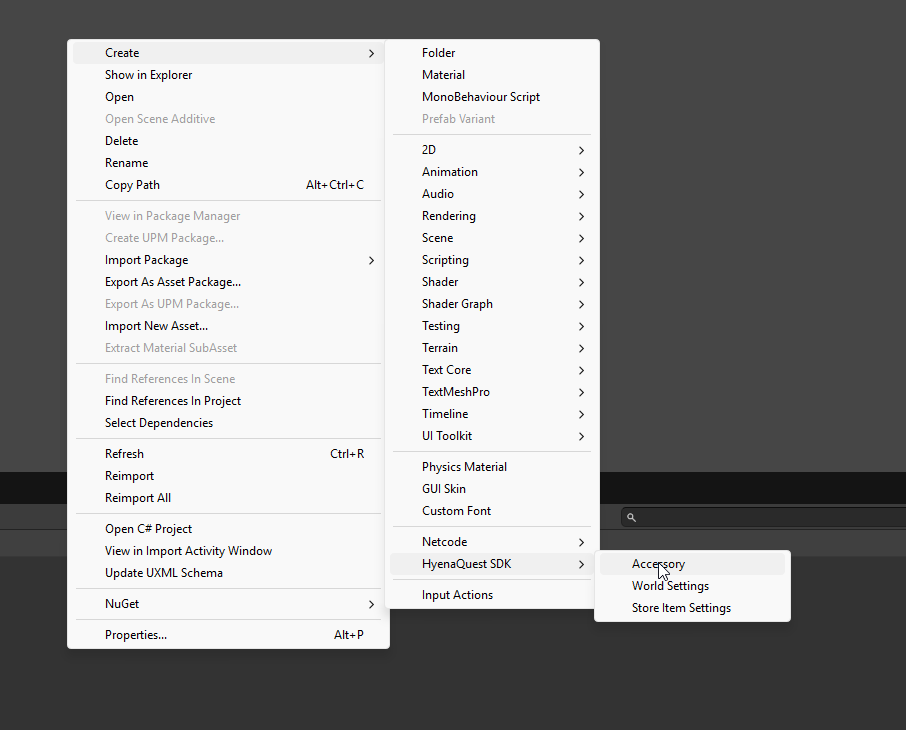Open the Scene submenu

492,238
